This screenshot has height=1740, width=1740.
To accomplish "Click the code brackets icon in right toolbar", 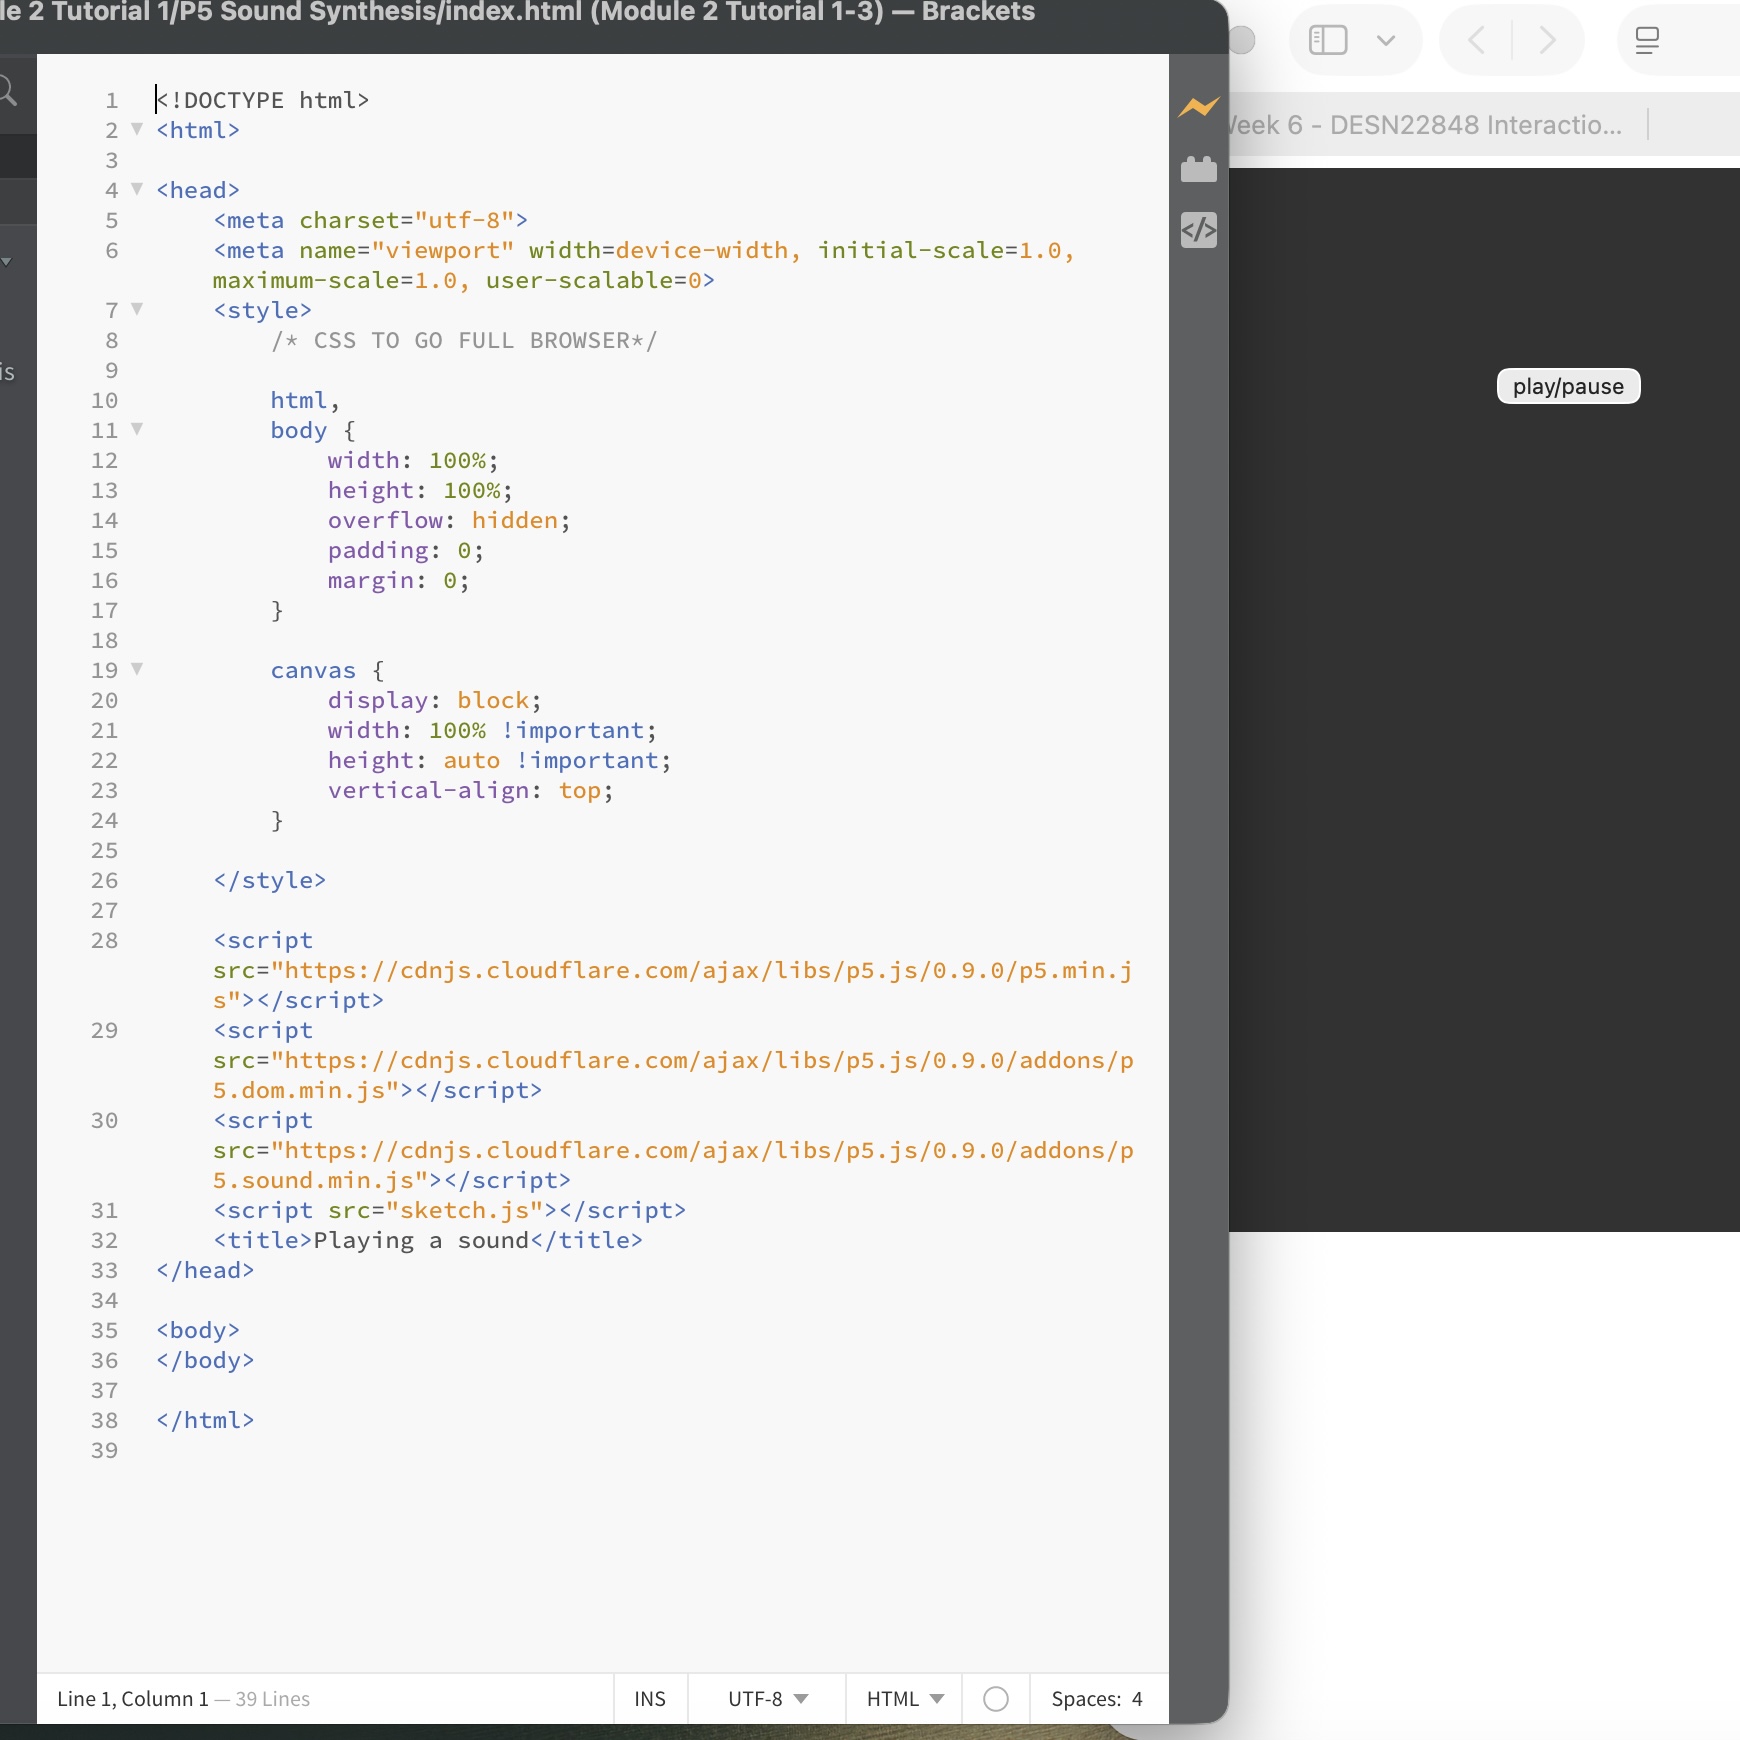I will (1198, 230).
